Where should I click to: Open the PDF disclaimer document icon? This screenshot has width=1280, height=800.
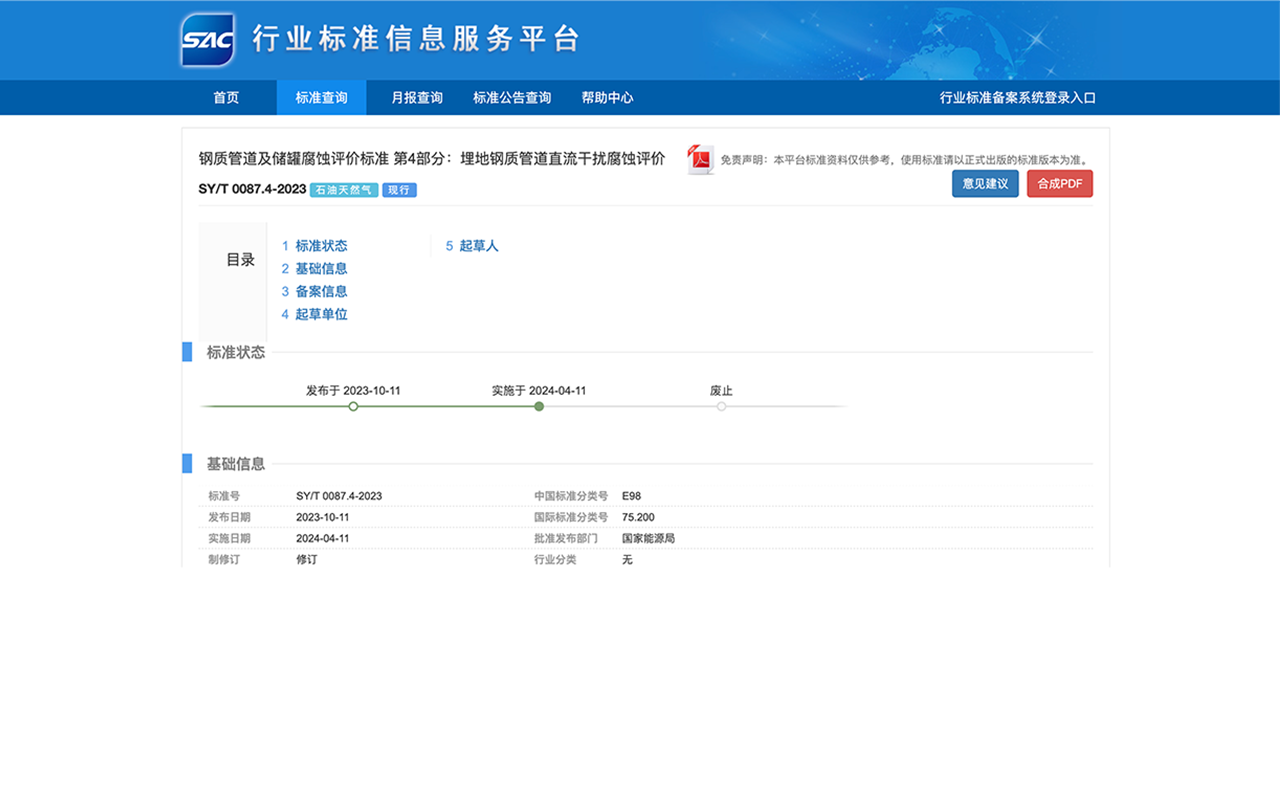coord(700,159)
